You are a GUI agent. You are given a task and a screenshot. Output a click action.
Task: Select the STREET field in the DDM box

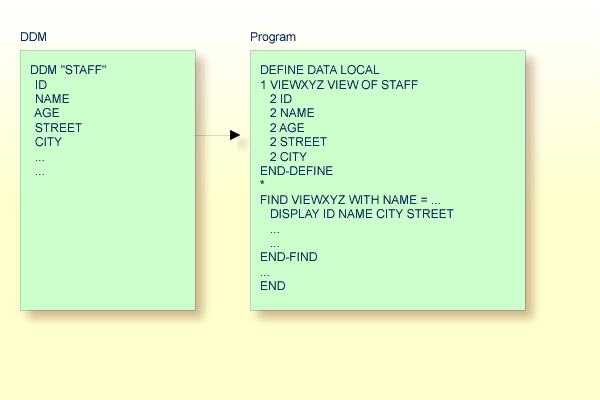[x=58, y=128]
